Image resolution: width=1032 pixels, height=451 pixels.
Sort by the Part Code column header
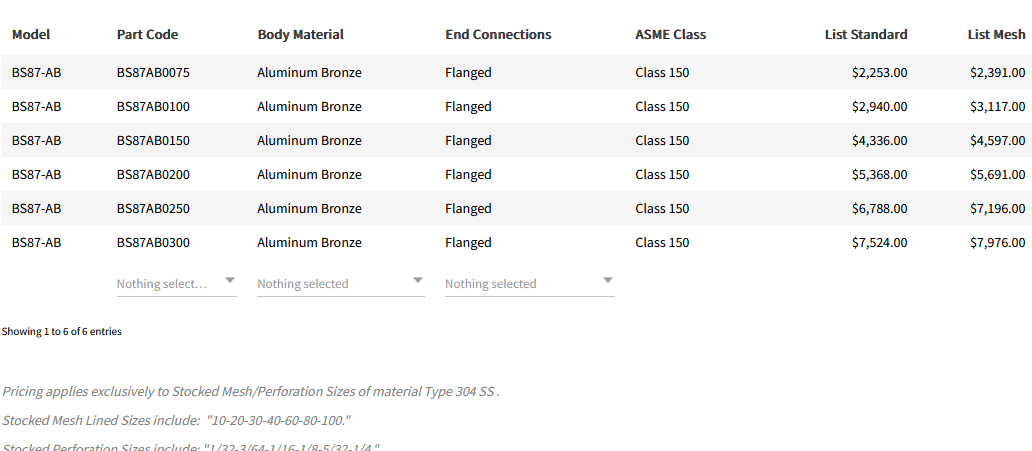point(147,34)
